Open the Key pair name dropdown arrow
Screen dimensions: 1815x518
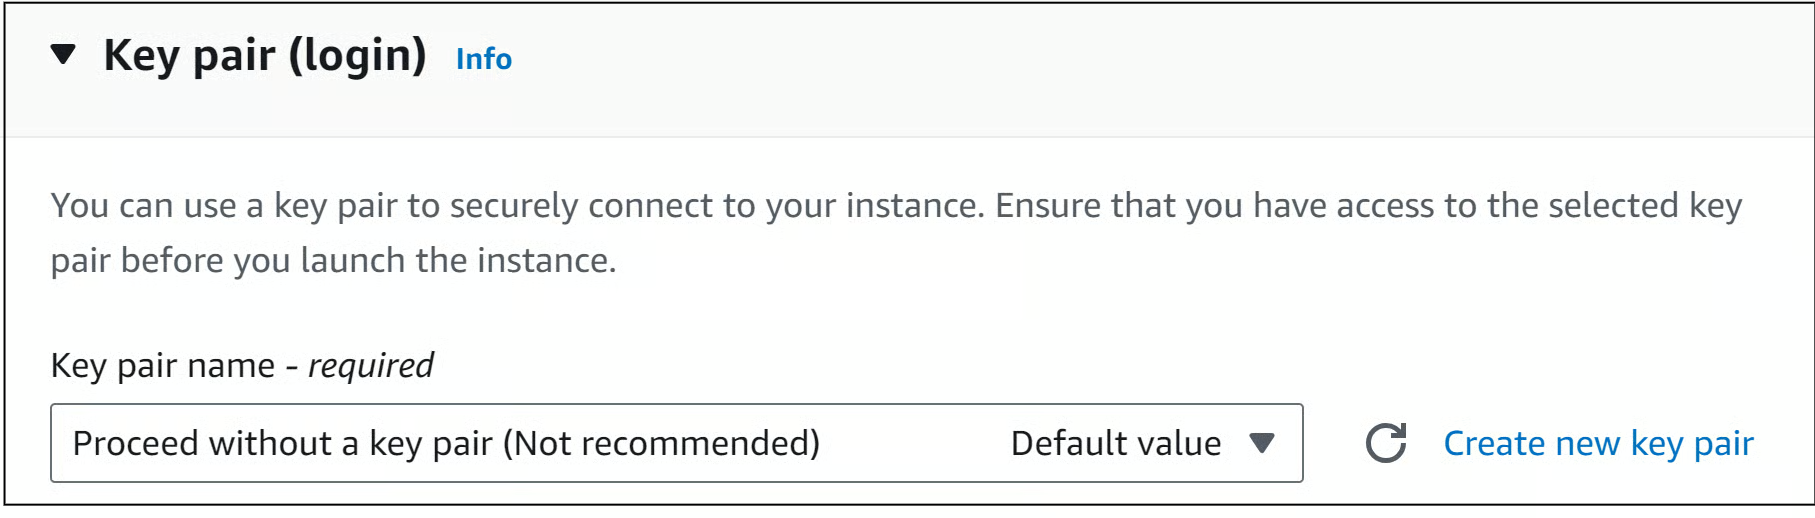click(x=1262, y=443)
